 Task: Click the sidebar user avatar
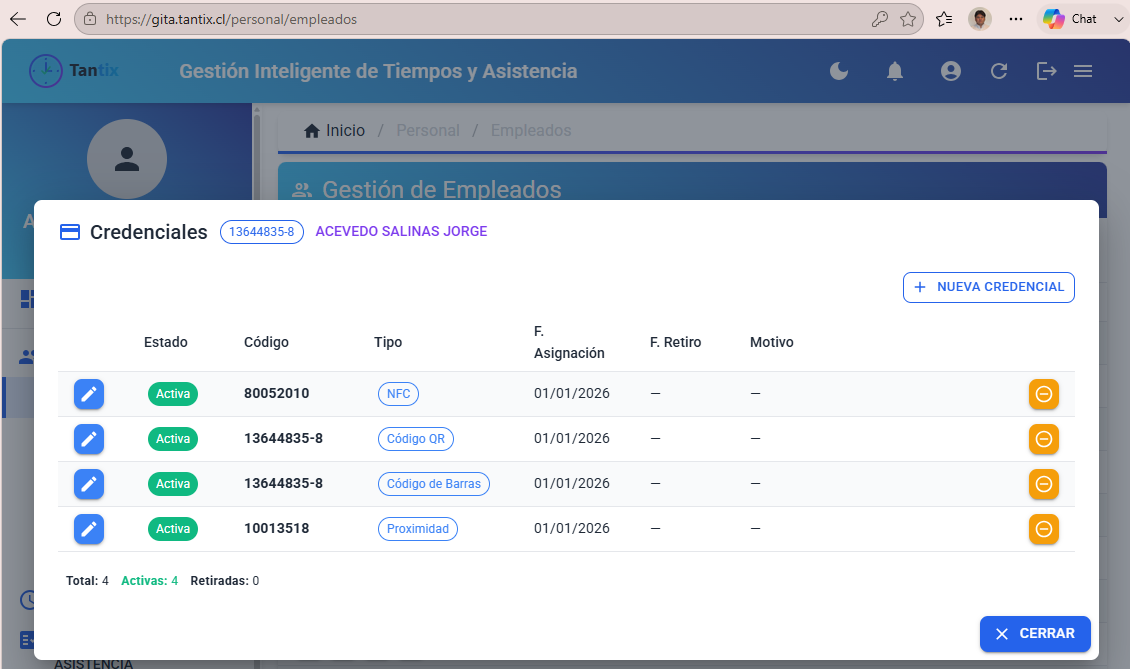pyautogui.click(x=127, y=159)
